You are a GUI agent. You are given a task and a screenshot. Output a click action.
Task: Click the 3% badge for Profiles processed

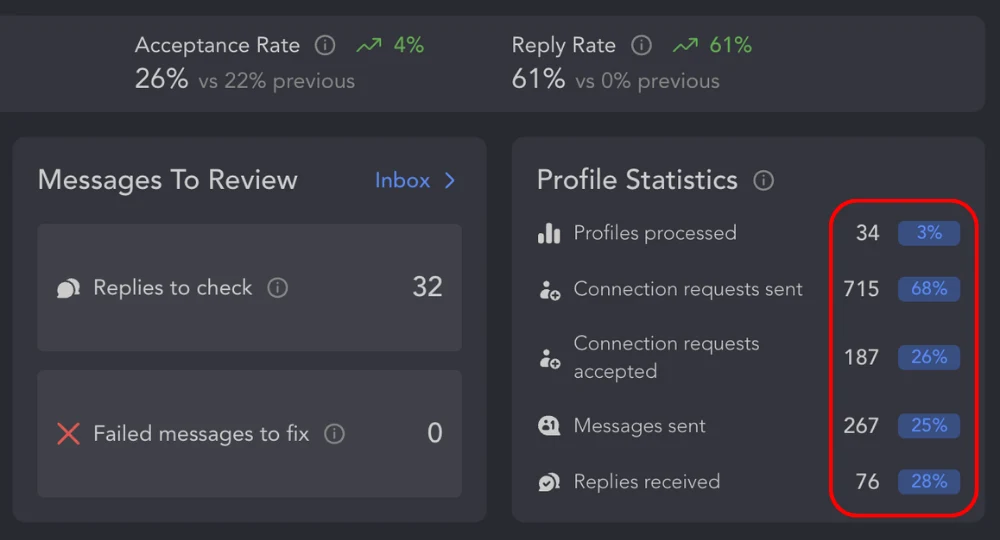[x=929, y=233]
